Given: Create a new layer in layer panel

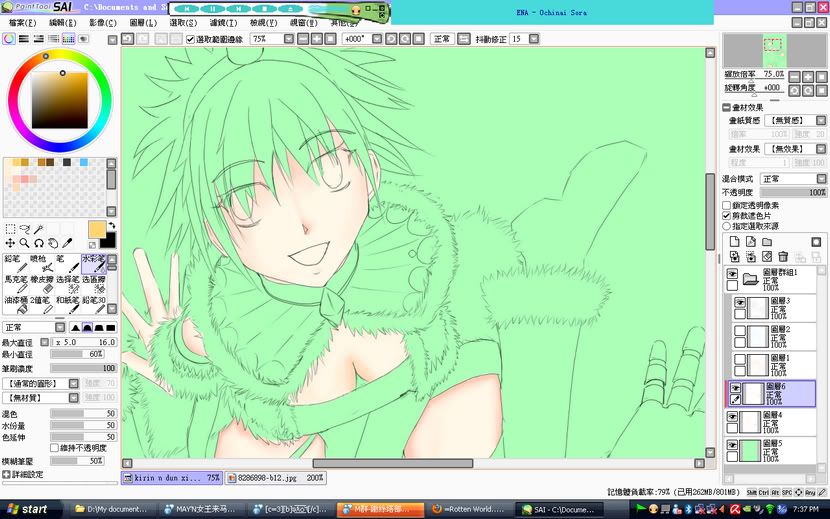Looking at the screenshot, I should [734, 242].
